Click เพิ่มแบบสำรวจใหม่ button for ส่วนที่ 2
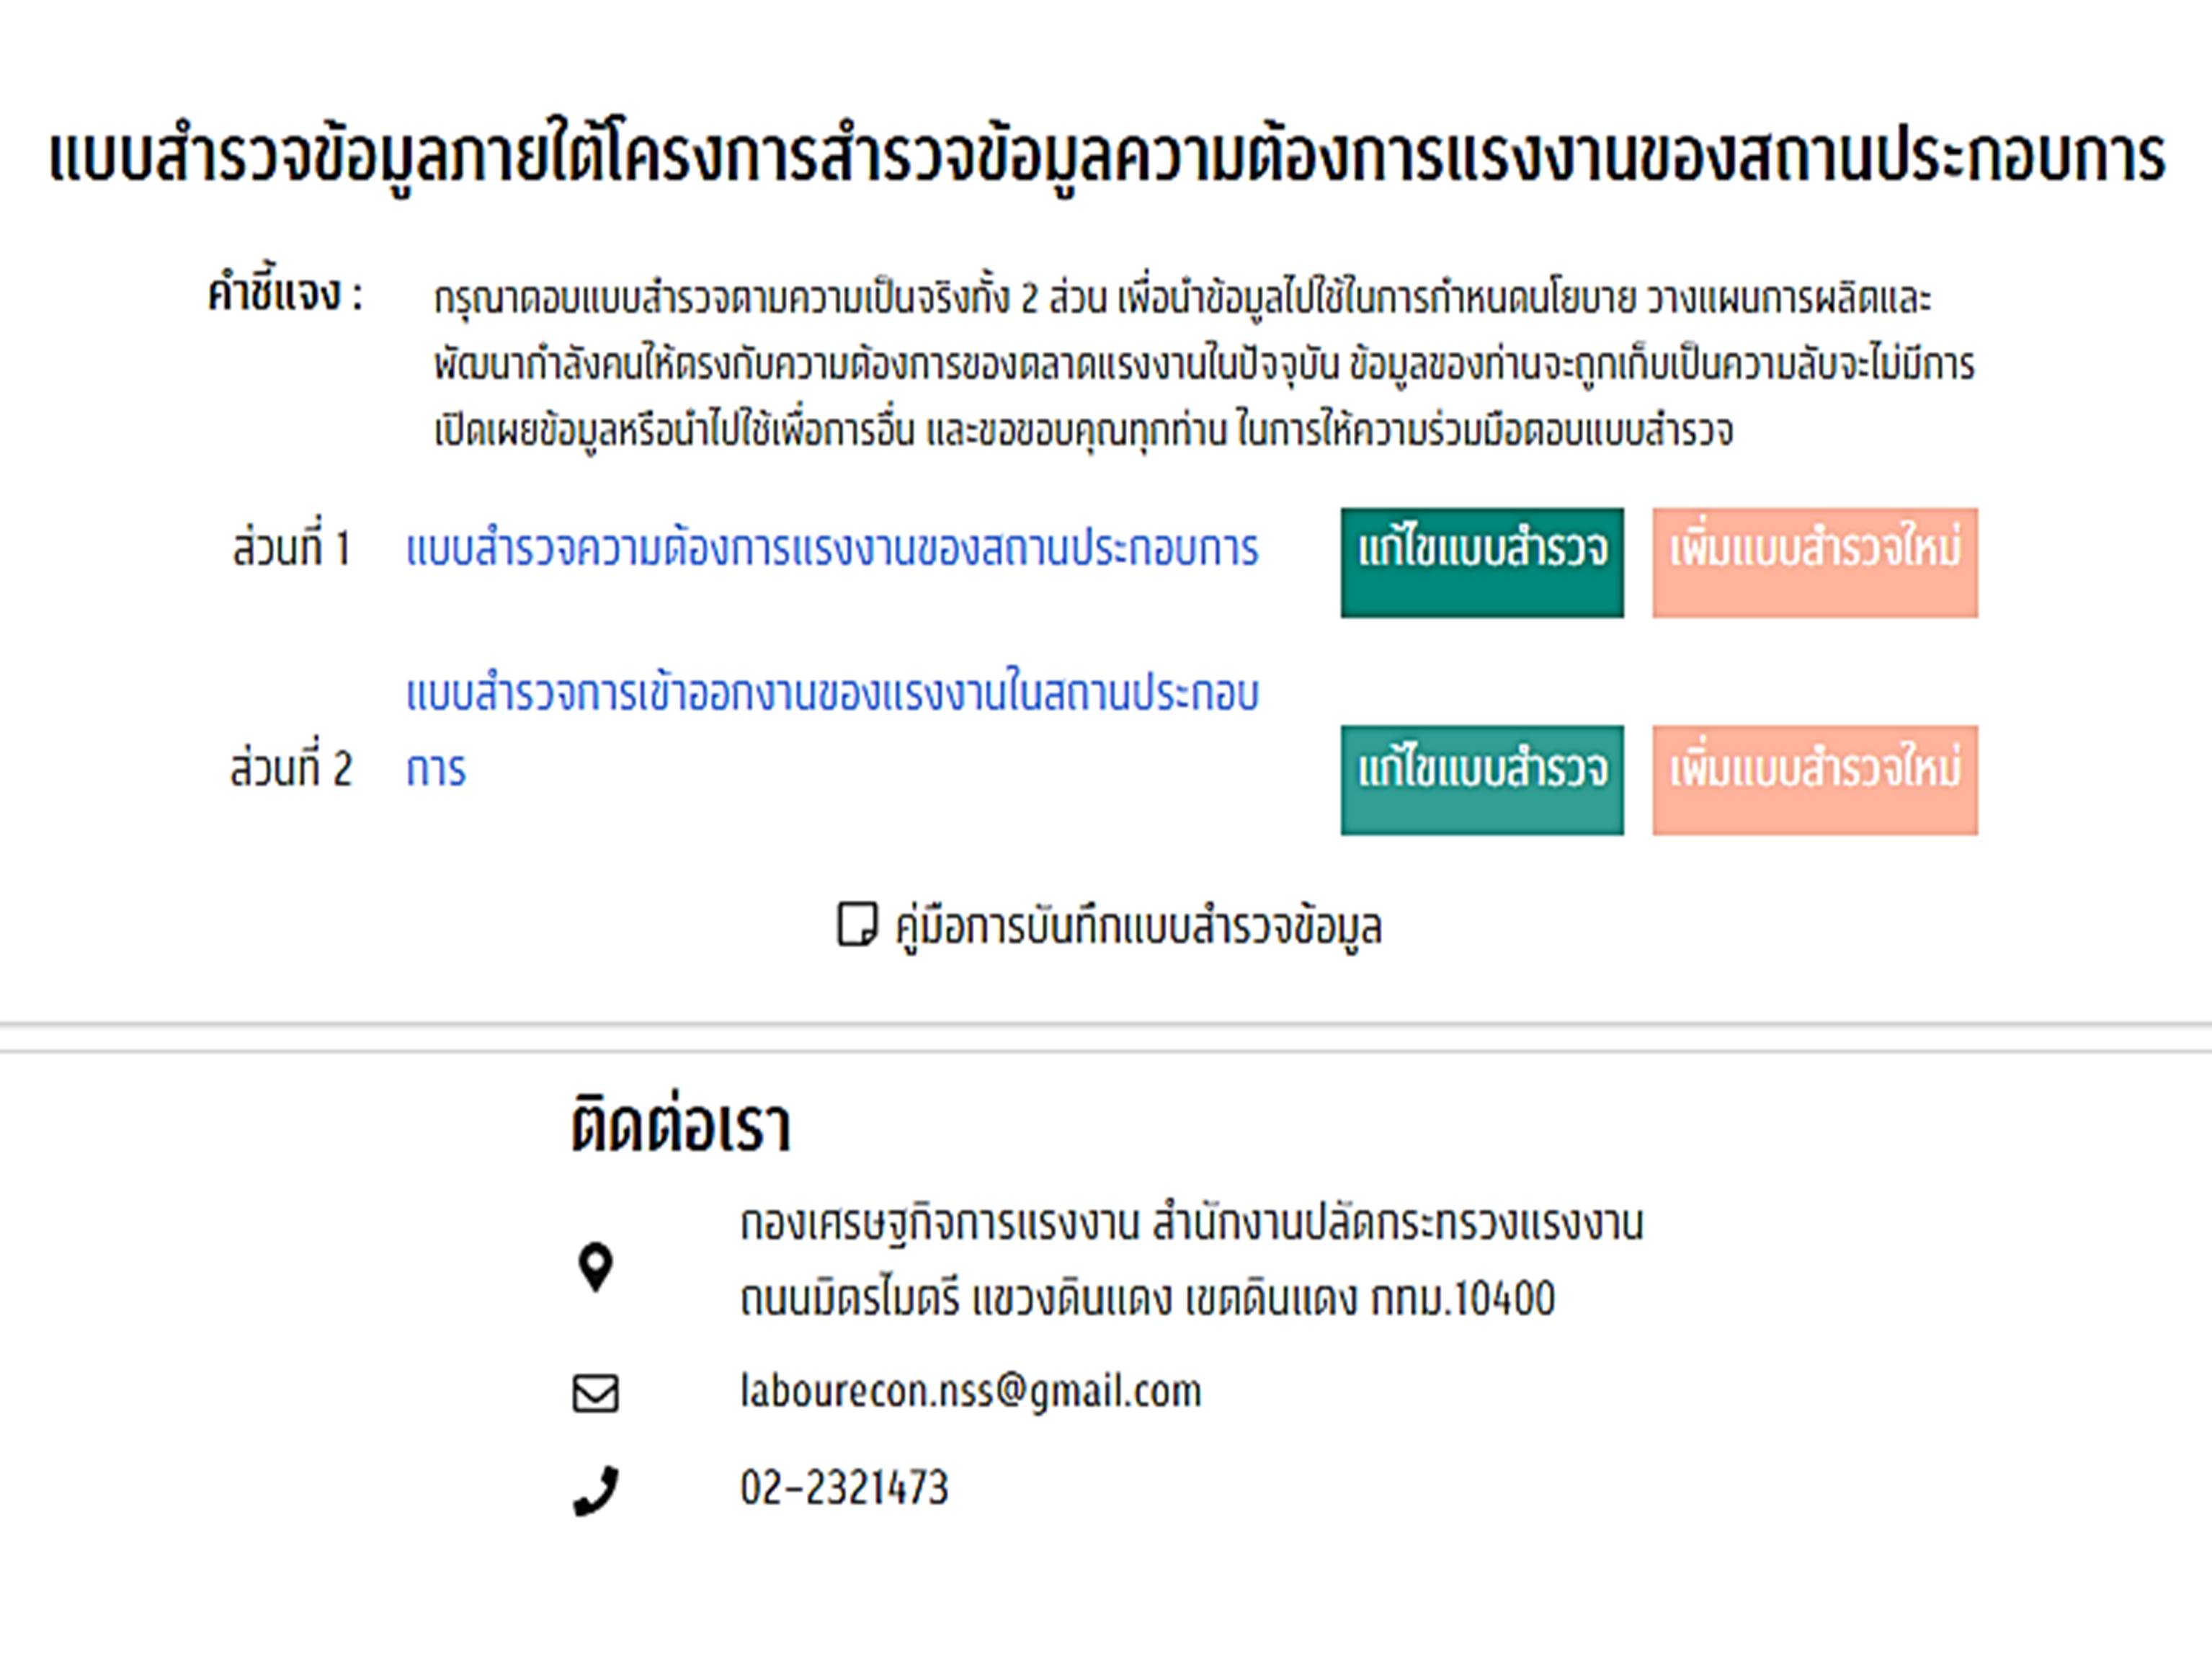2212x1659 pixels. (x=1815, y=780)
